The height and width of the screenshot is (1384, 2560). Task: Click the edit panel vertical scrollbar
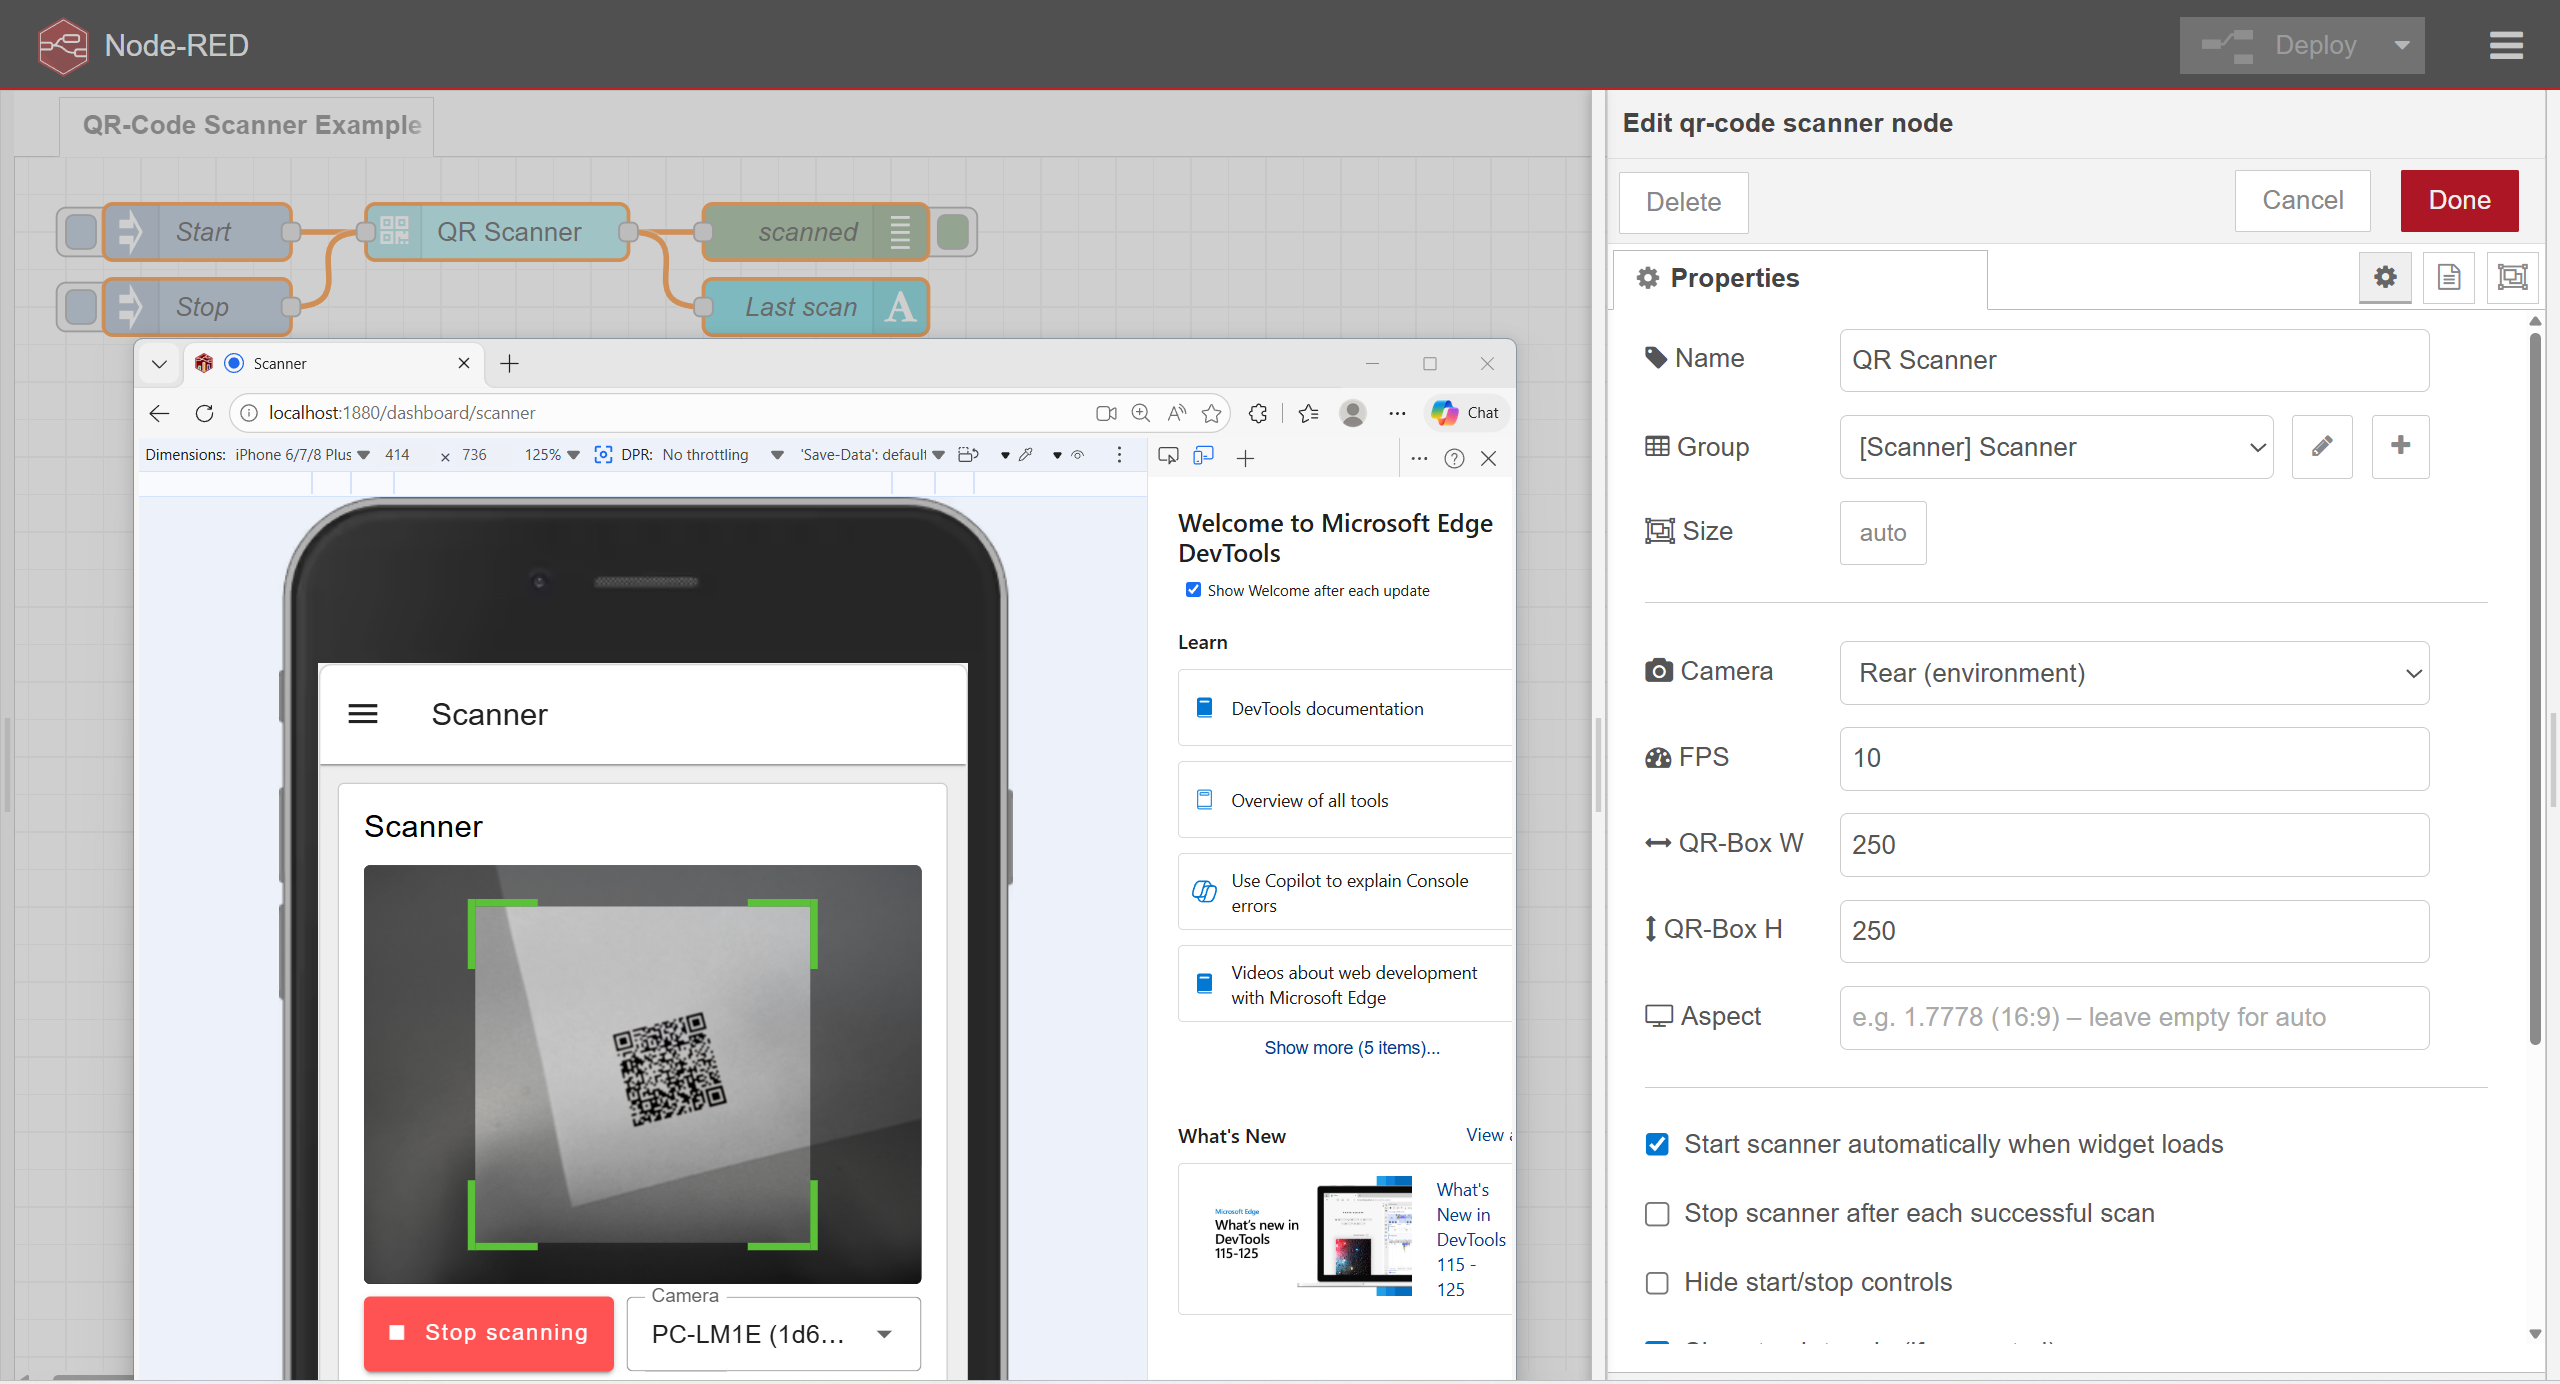[x=2535, y=690]
